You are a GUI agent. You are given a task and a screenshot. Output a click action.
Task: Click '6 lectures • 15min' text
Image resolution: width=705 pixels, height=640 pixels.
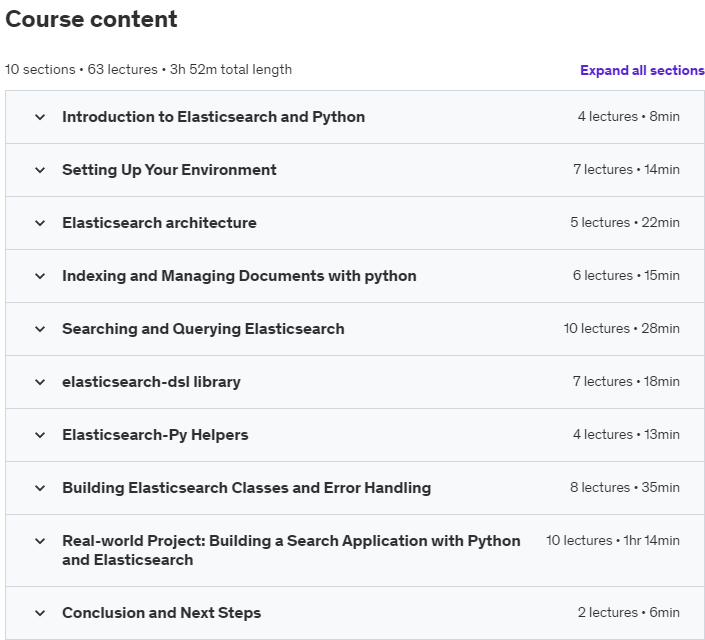626,276
